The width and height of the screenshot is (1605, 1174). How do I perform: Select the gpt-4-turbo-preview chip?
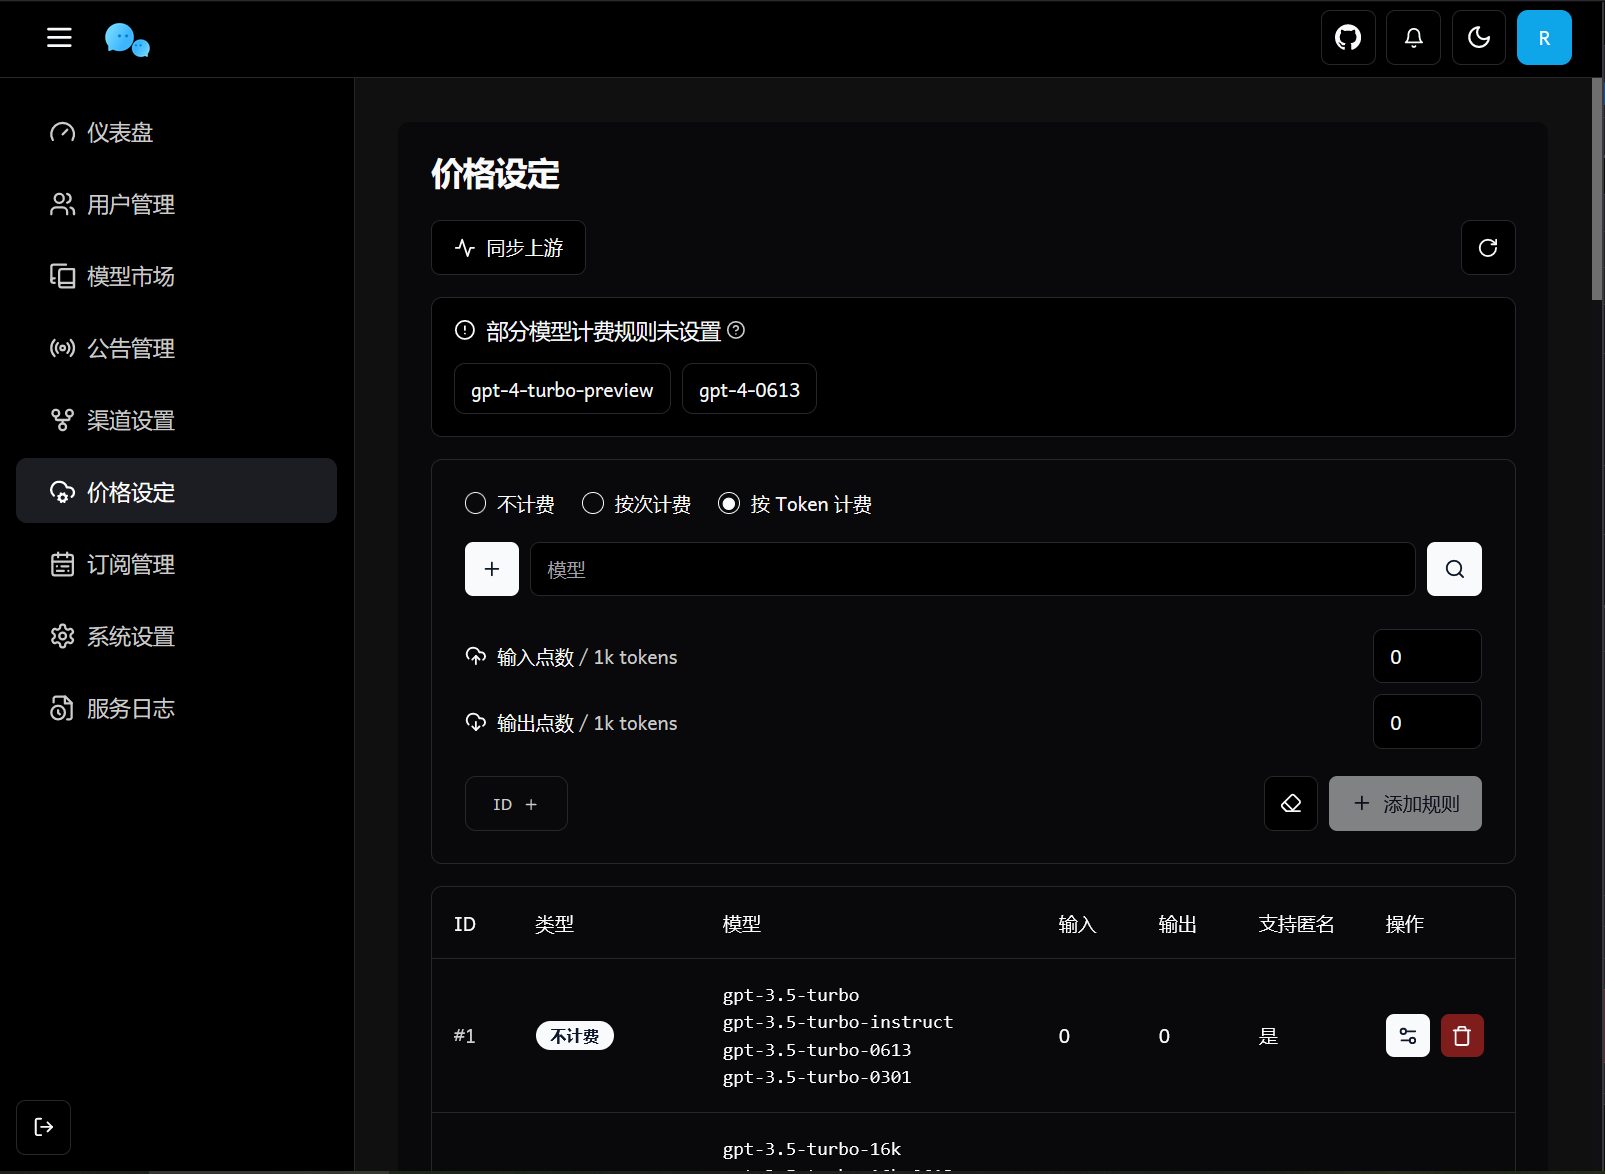coord(562,389)
